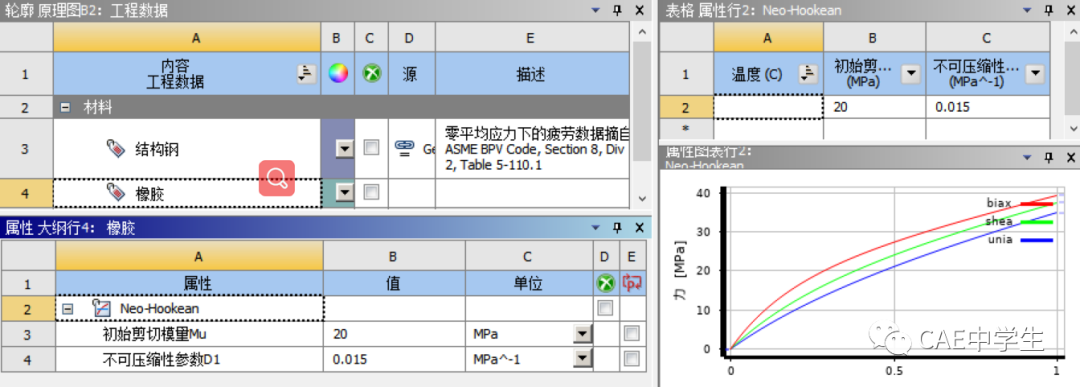This screenshot has width=1080, height=387.
Task: Click the Neo-Hookean table scrollbar down arrow
Action: (x=1072, y=128)
